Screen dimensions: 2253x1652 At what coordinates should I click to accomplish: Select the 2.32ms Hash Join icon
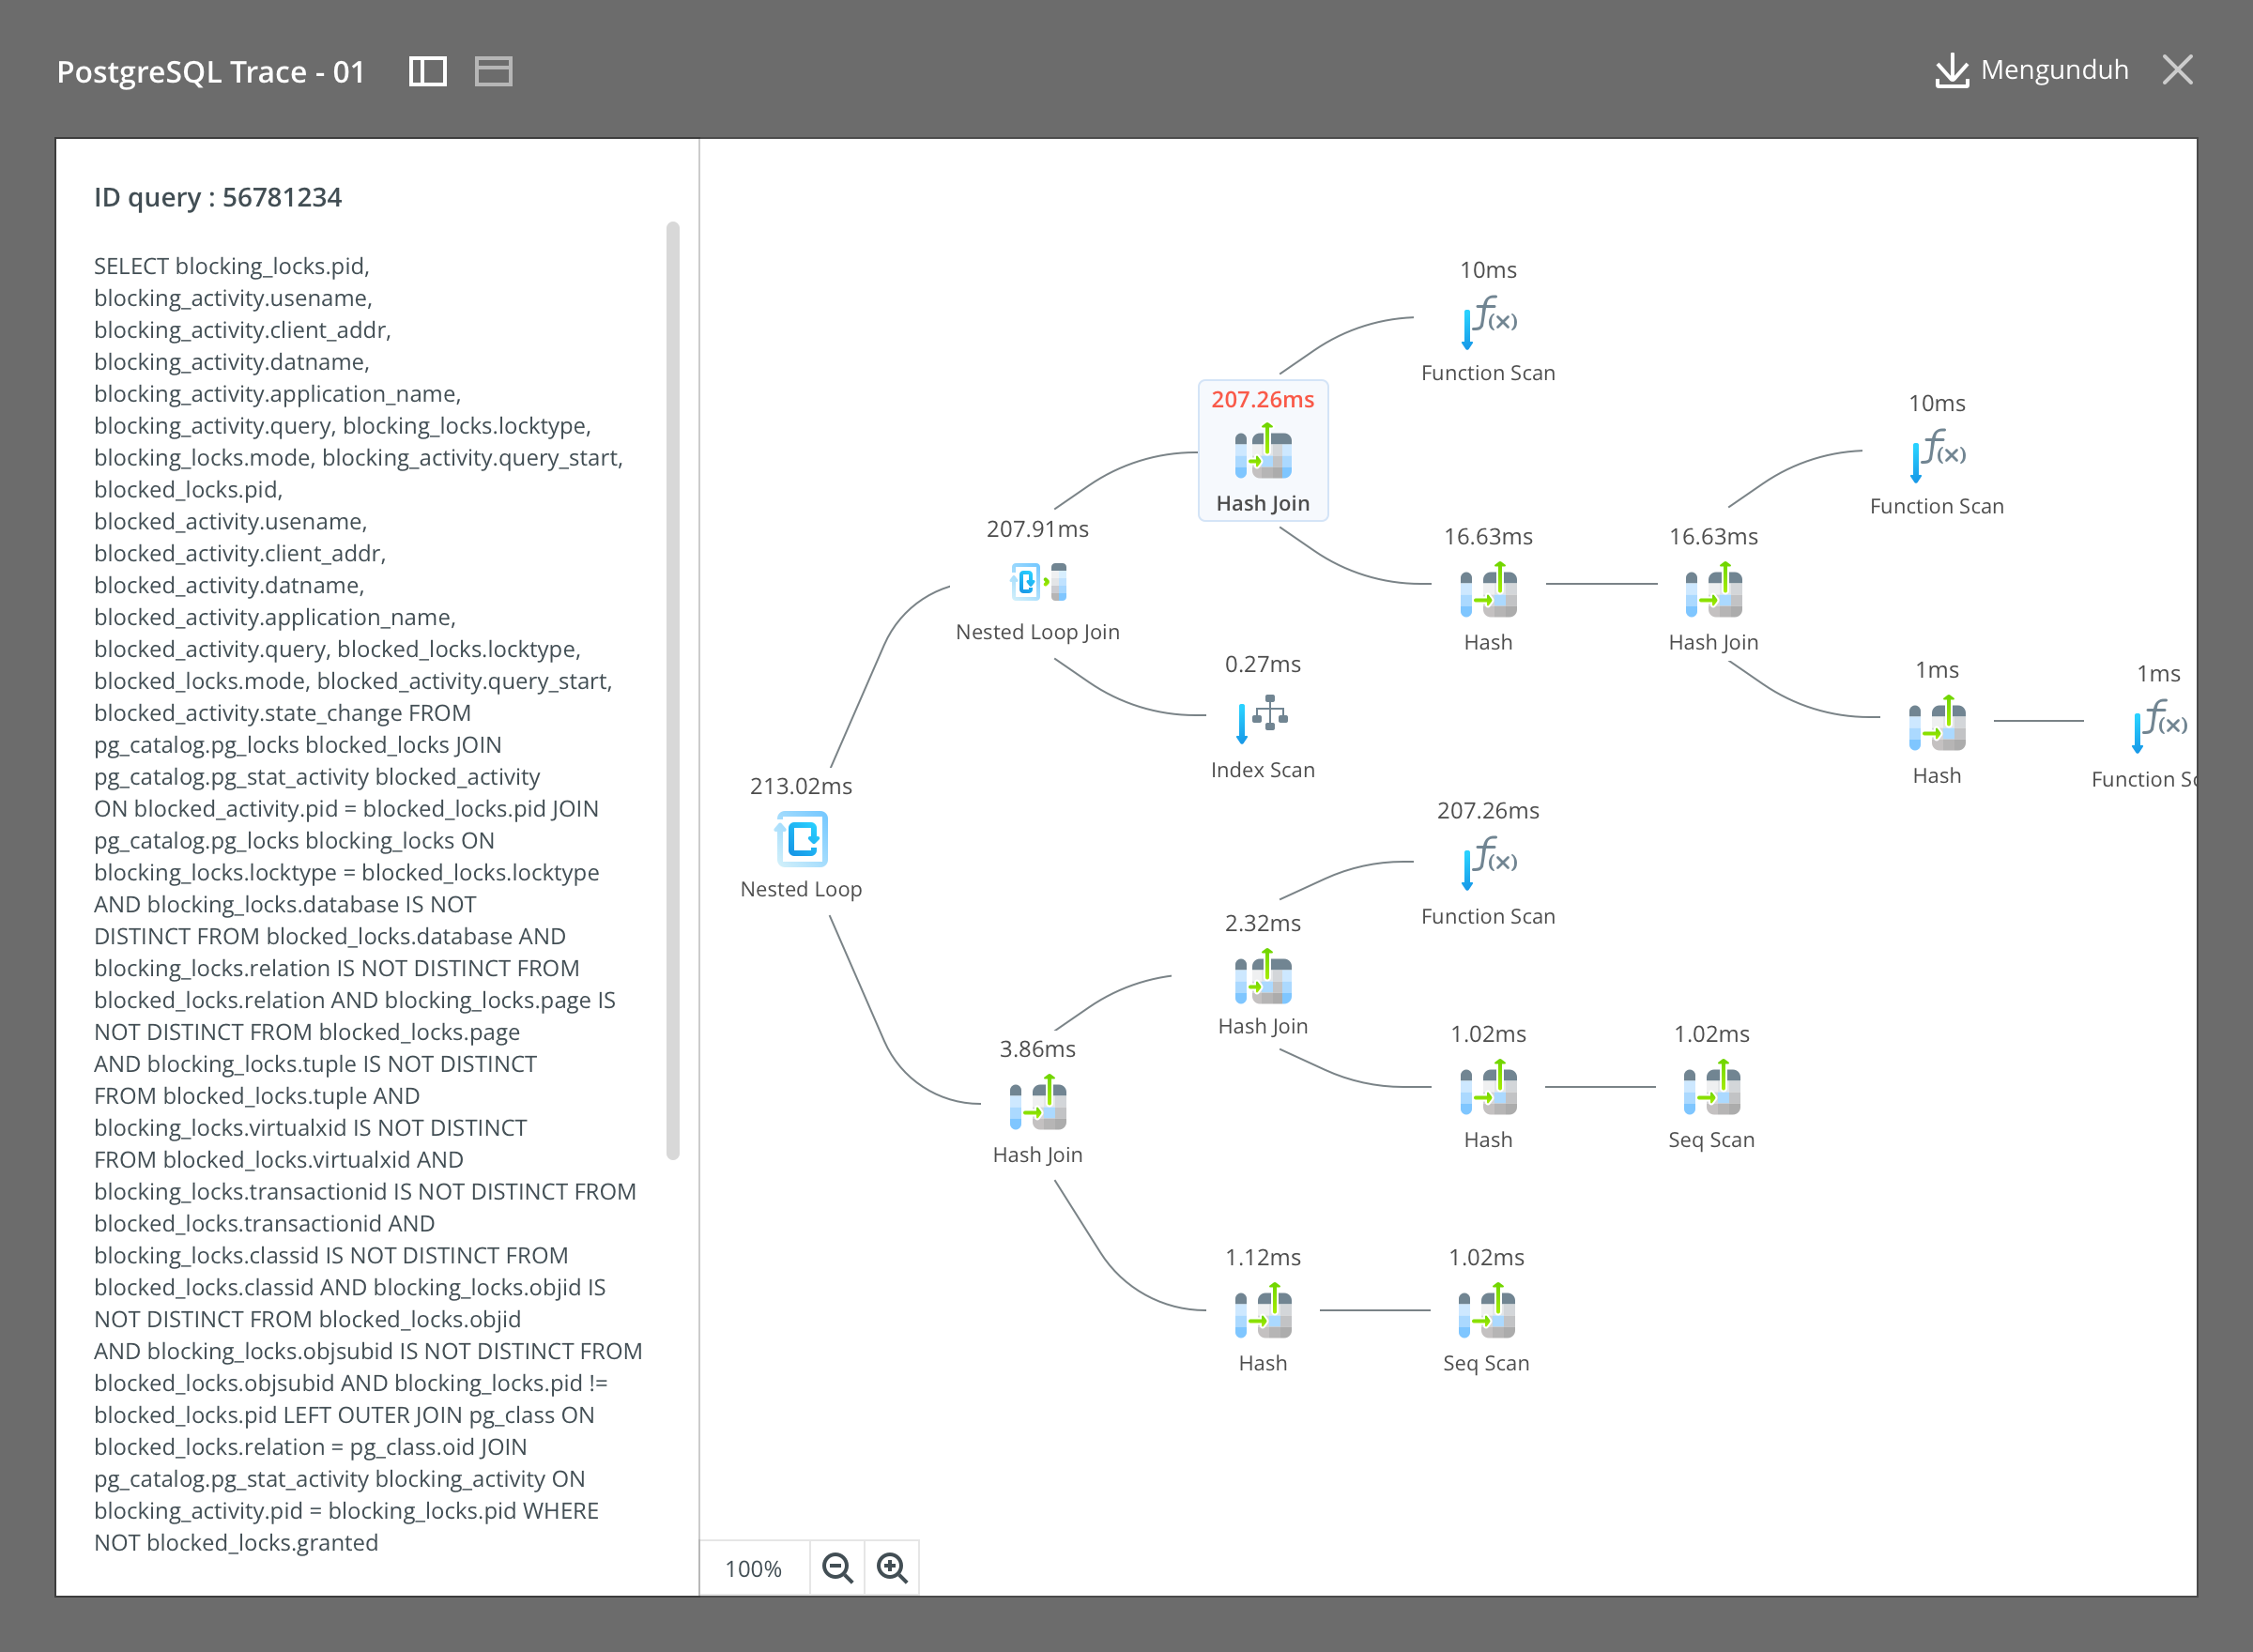1263,977
